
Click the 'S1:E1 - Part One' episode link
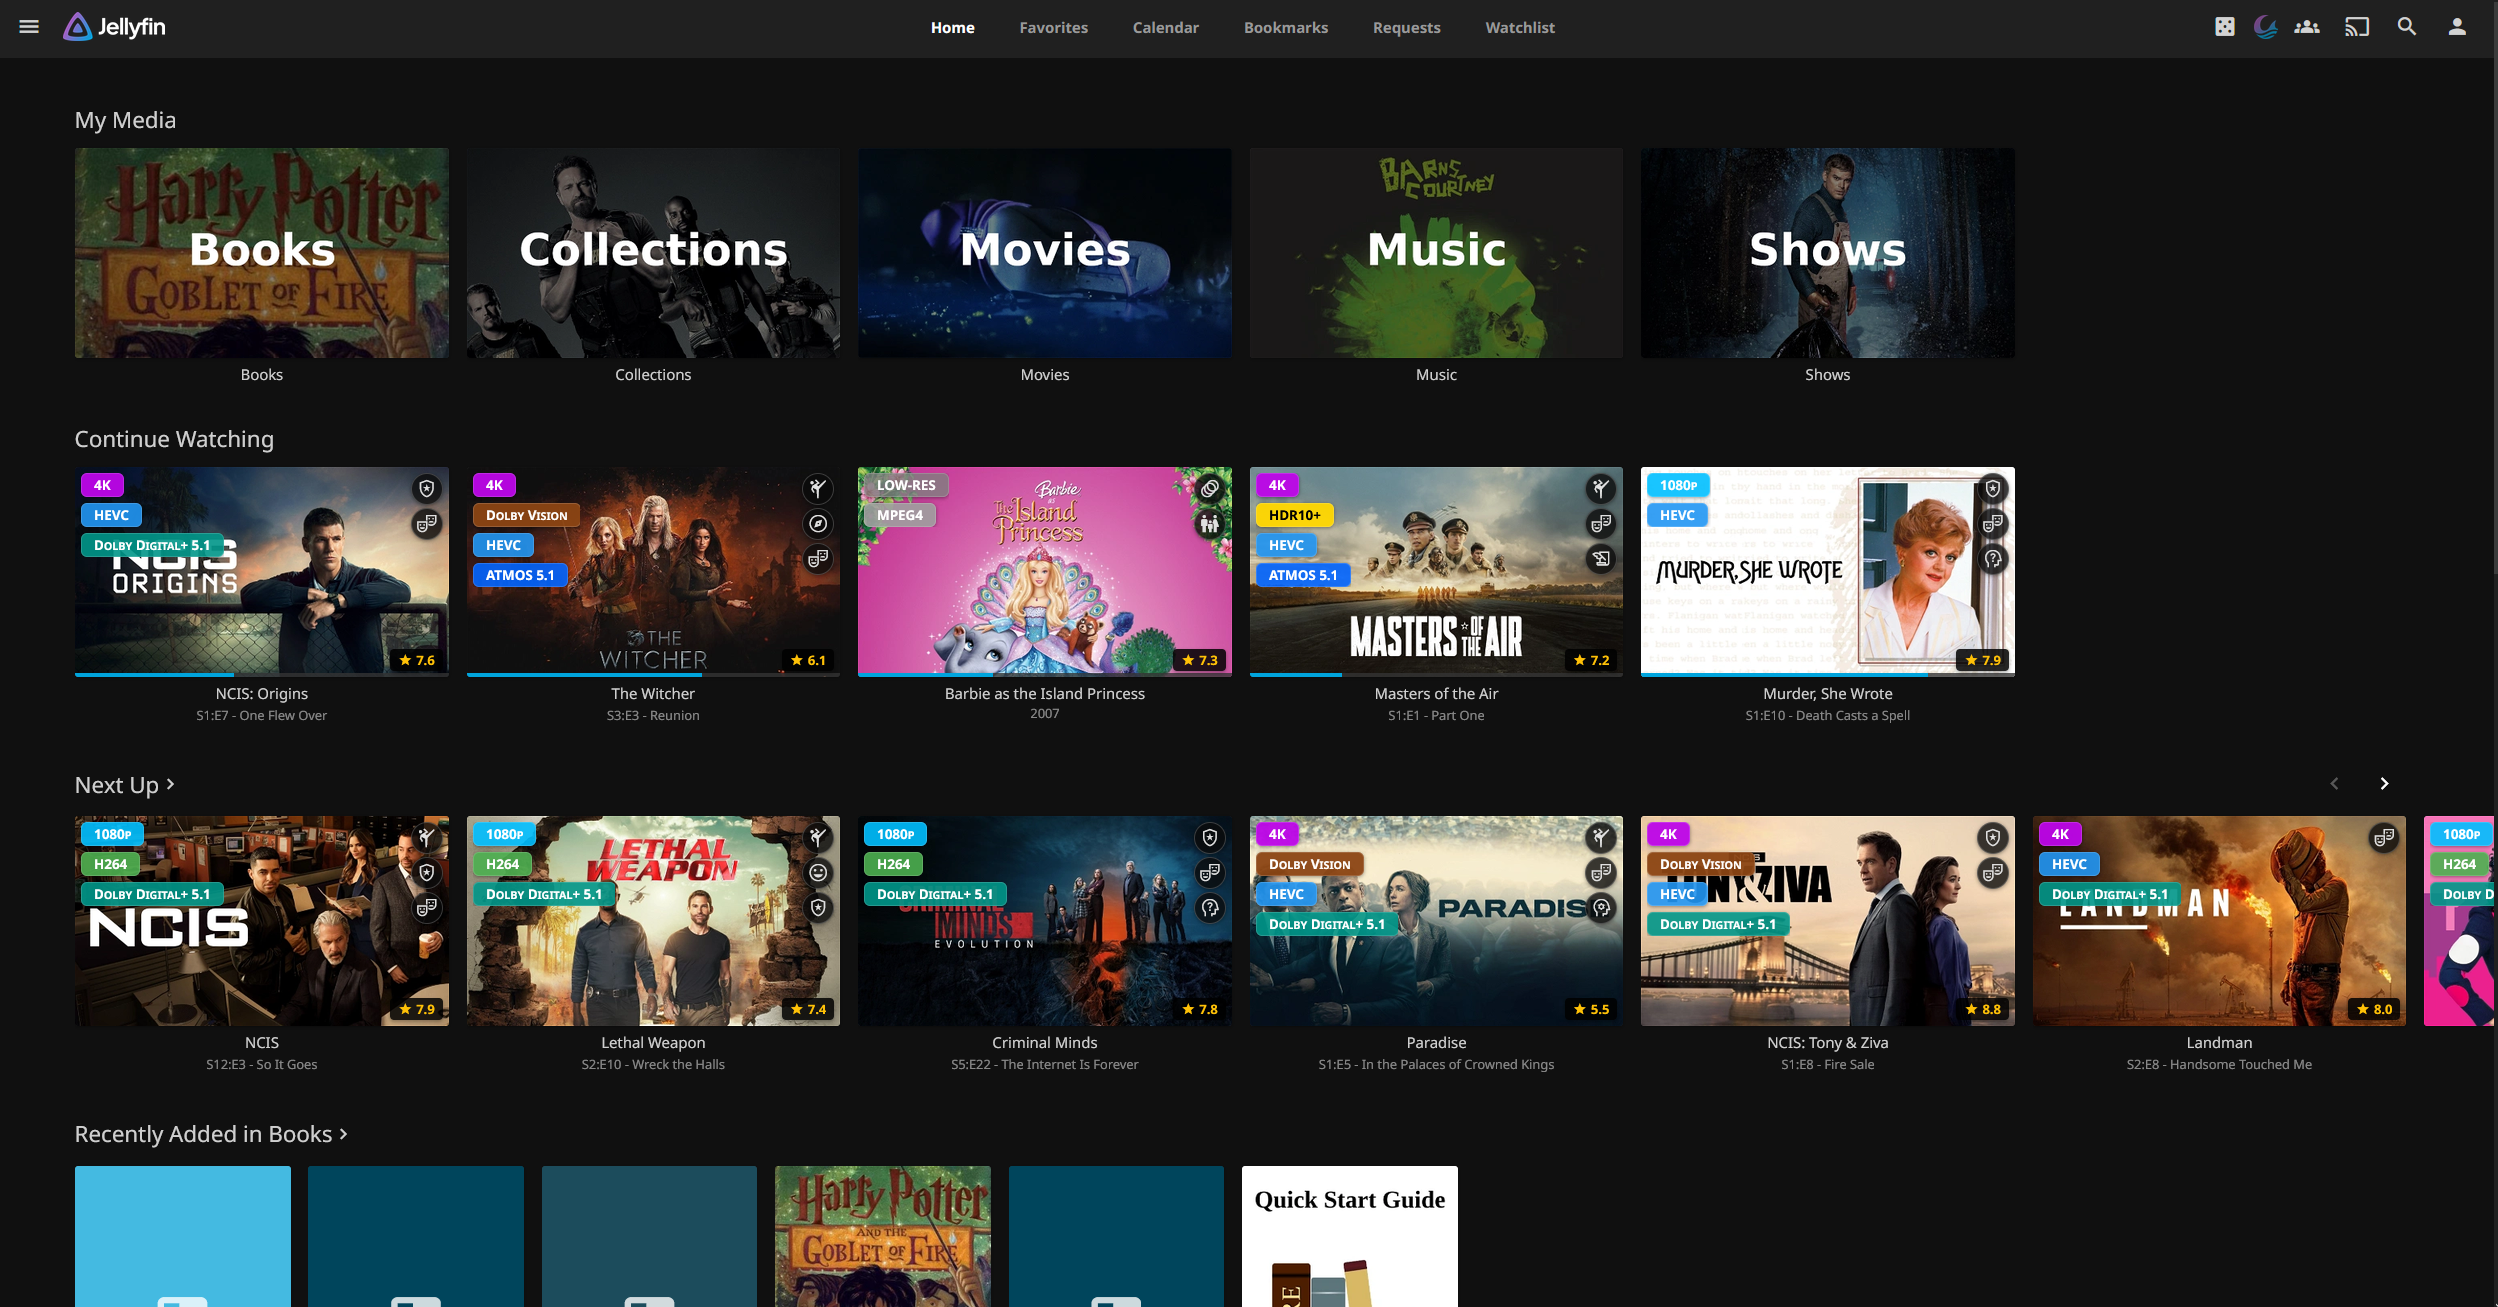coord(1436,715)
